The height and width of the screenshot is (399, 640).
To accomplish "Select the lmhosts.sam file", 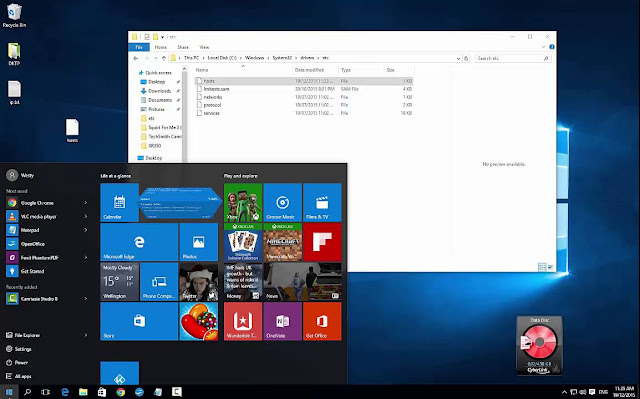I will (x=304, y=89).
